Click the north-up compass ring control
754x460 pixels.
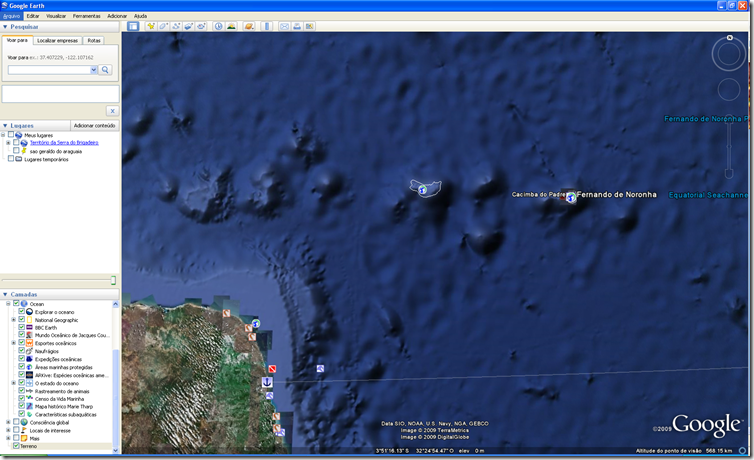coord(729,54)
